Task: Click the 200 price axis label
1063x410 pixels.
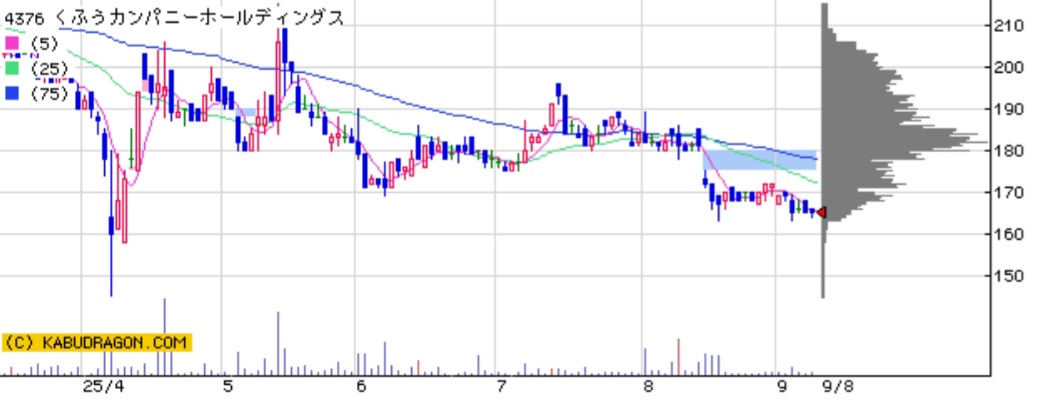Action: [x=1010, y=68]
